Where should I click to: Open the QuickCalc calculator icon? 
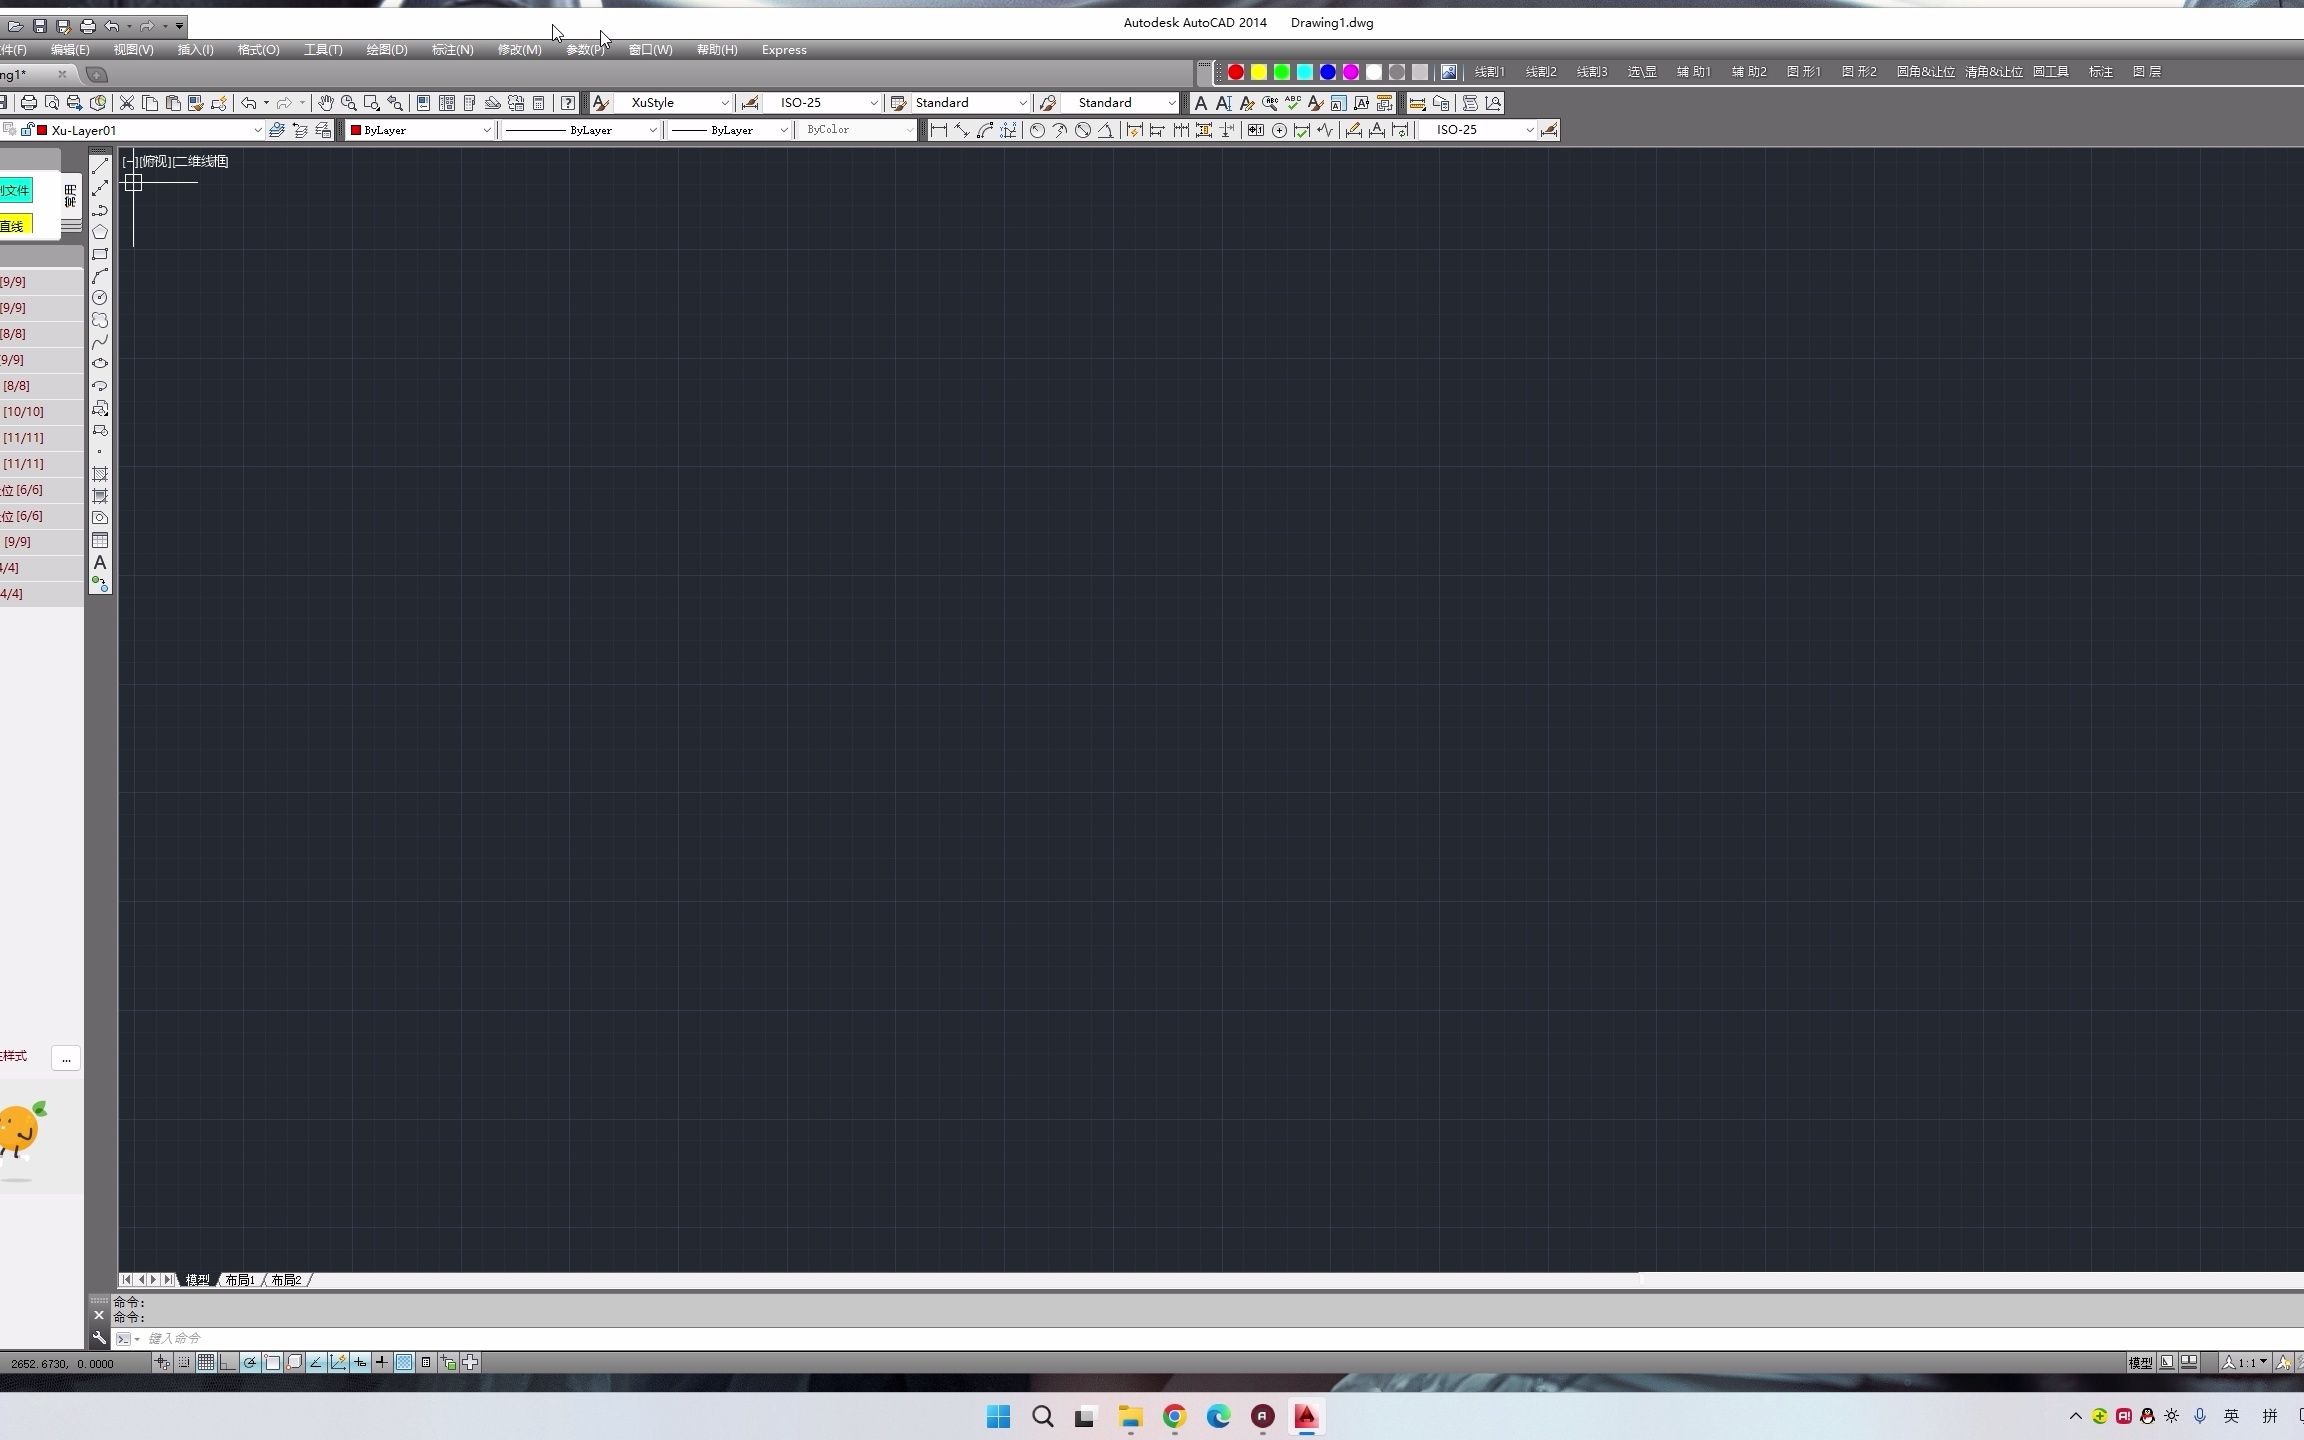pyautogui.click(x=538, y=103)
